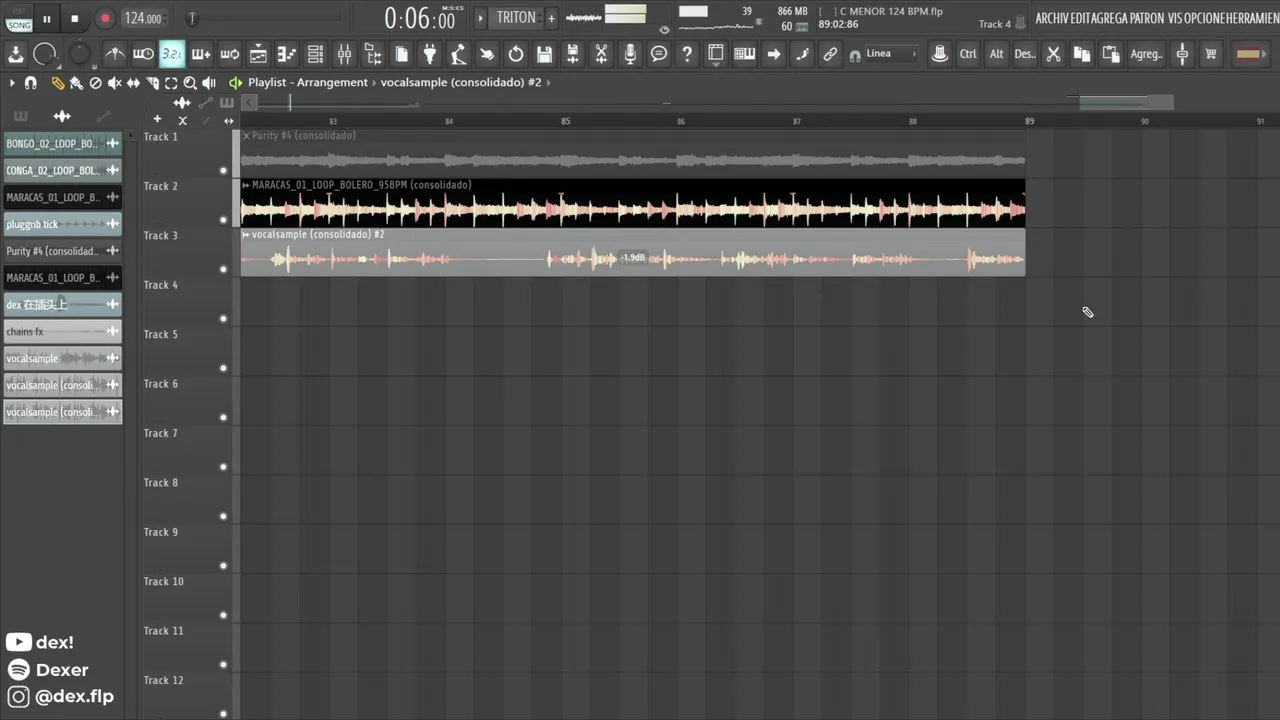Open the vocalsample (consolidado) #2 clip menu
The image size is (1280, 720).
click(x=246, y=234)
